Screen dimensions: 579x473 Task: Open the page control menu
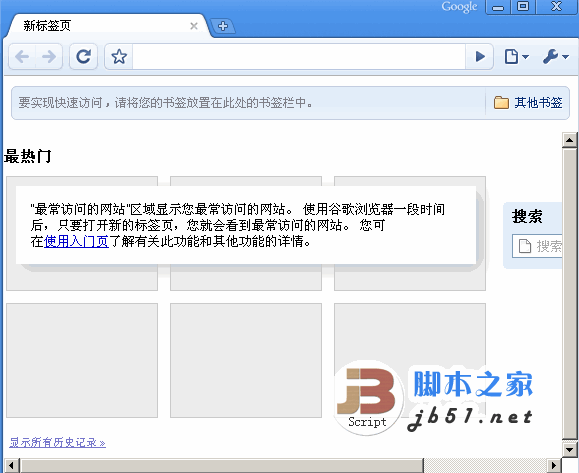516,56
